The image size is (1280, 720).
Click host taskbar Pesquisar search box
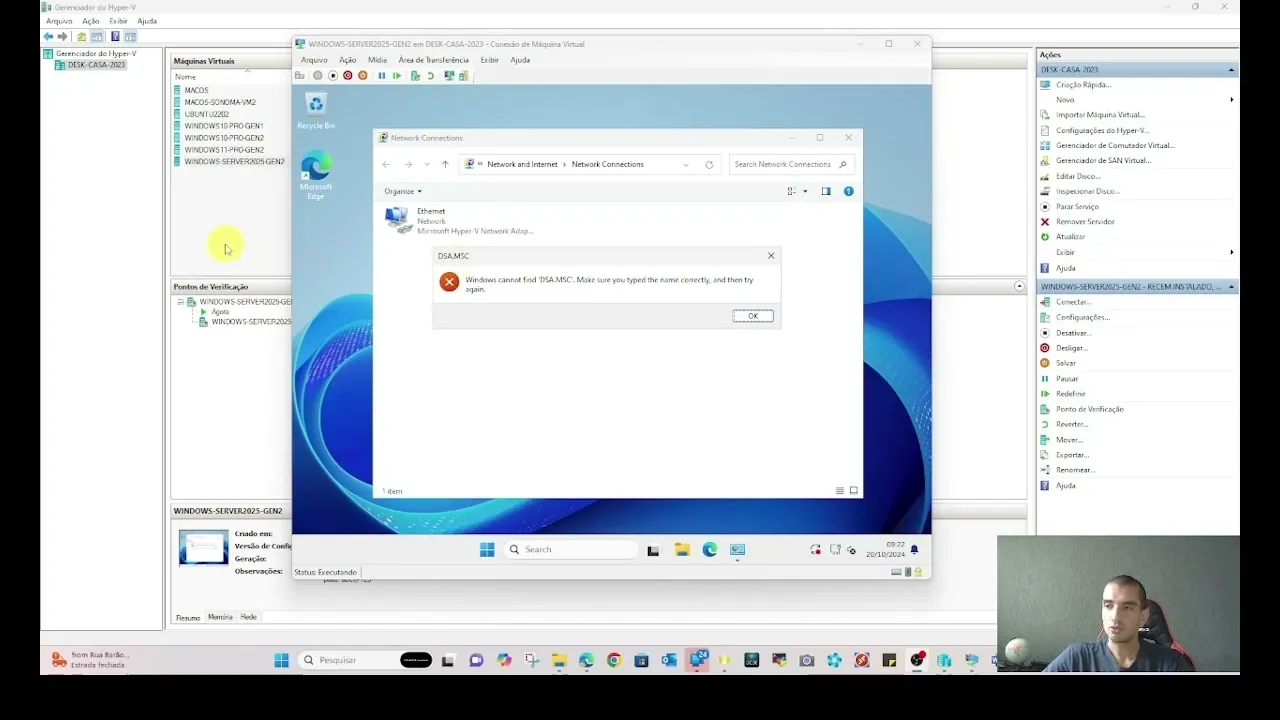click(x=365, y=660)
